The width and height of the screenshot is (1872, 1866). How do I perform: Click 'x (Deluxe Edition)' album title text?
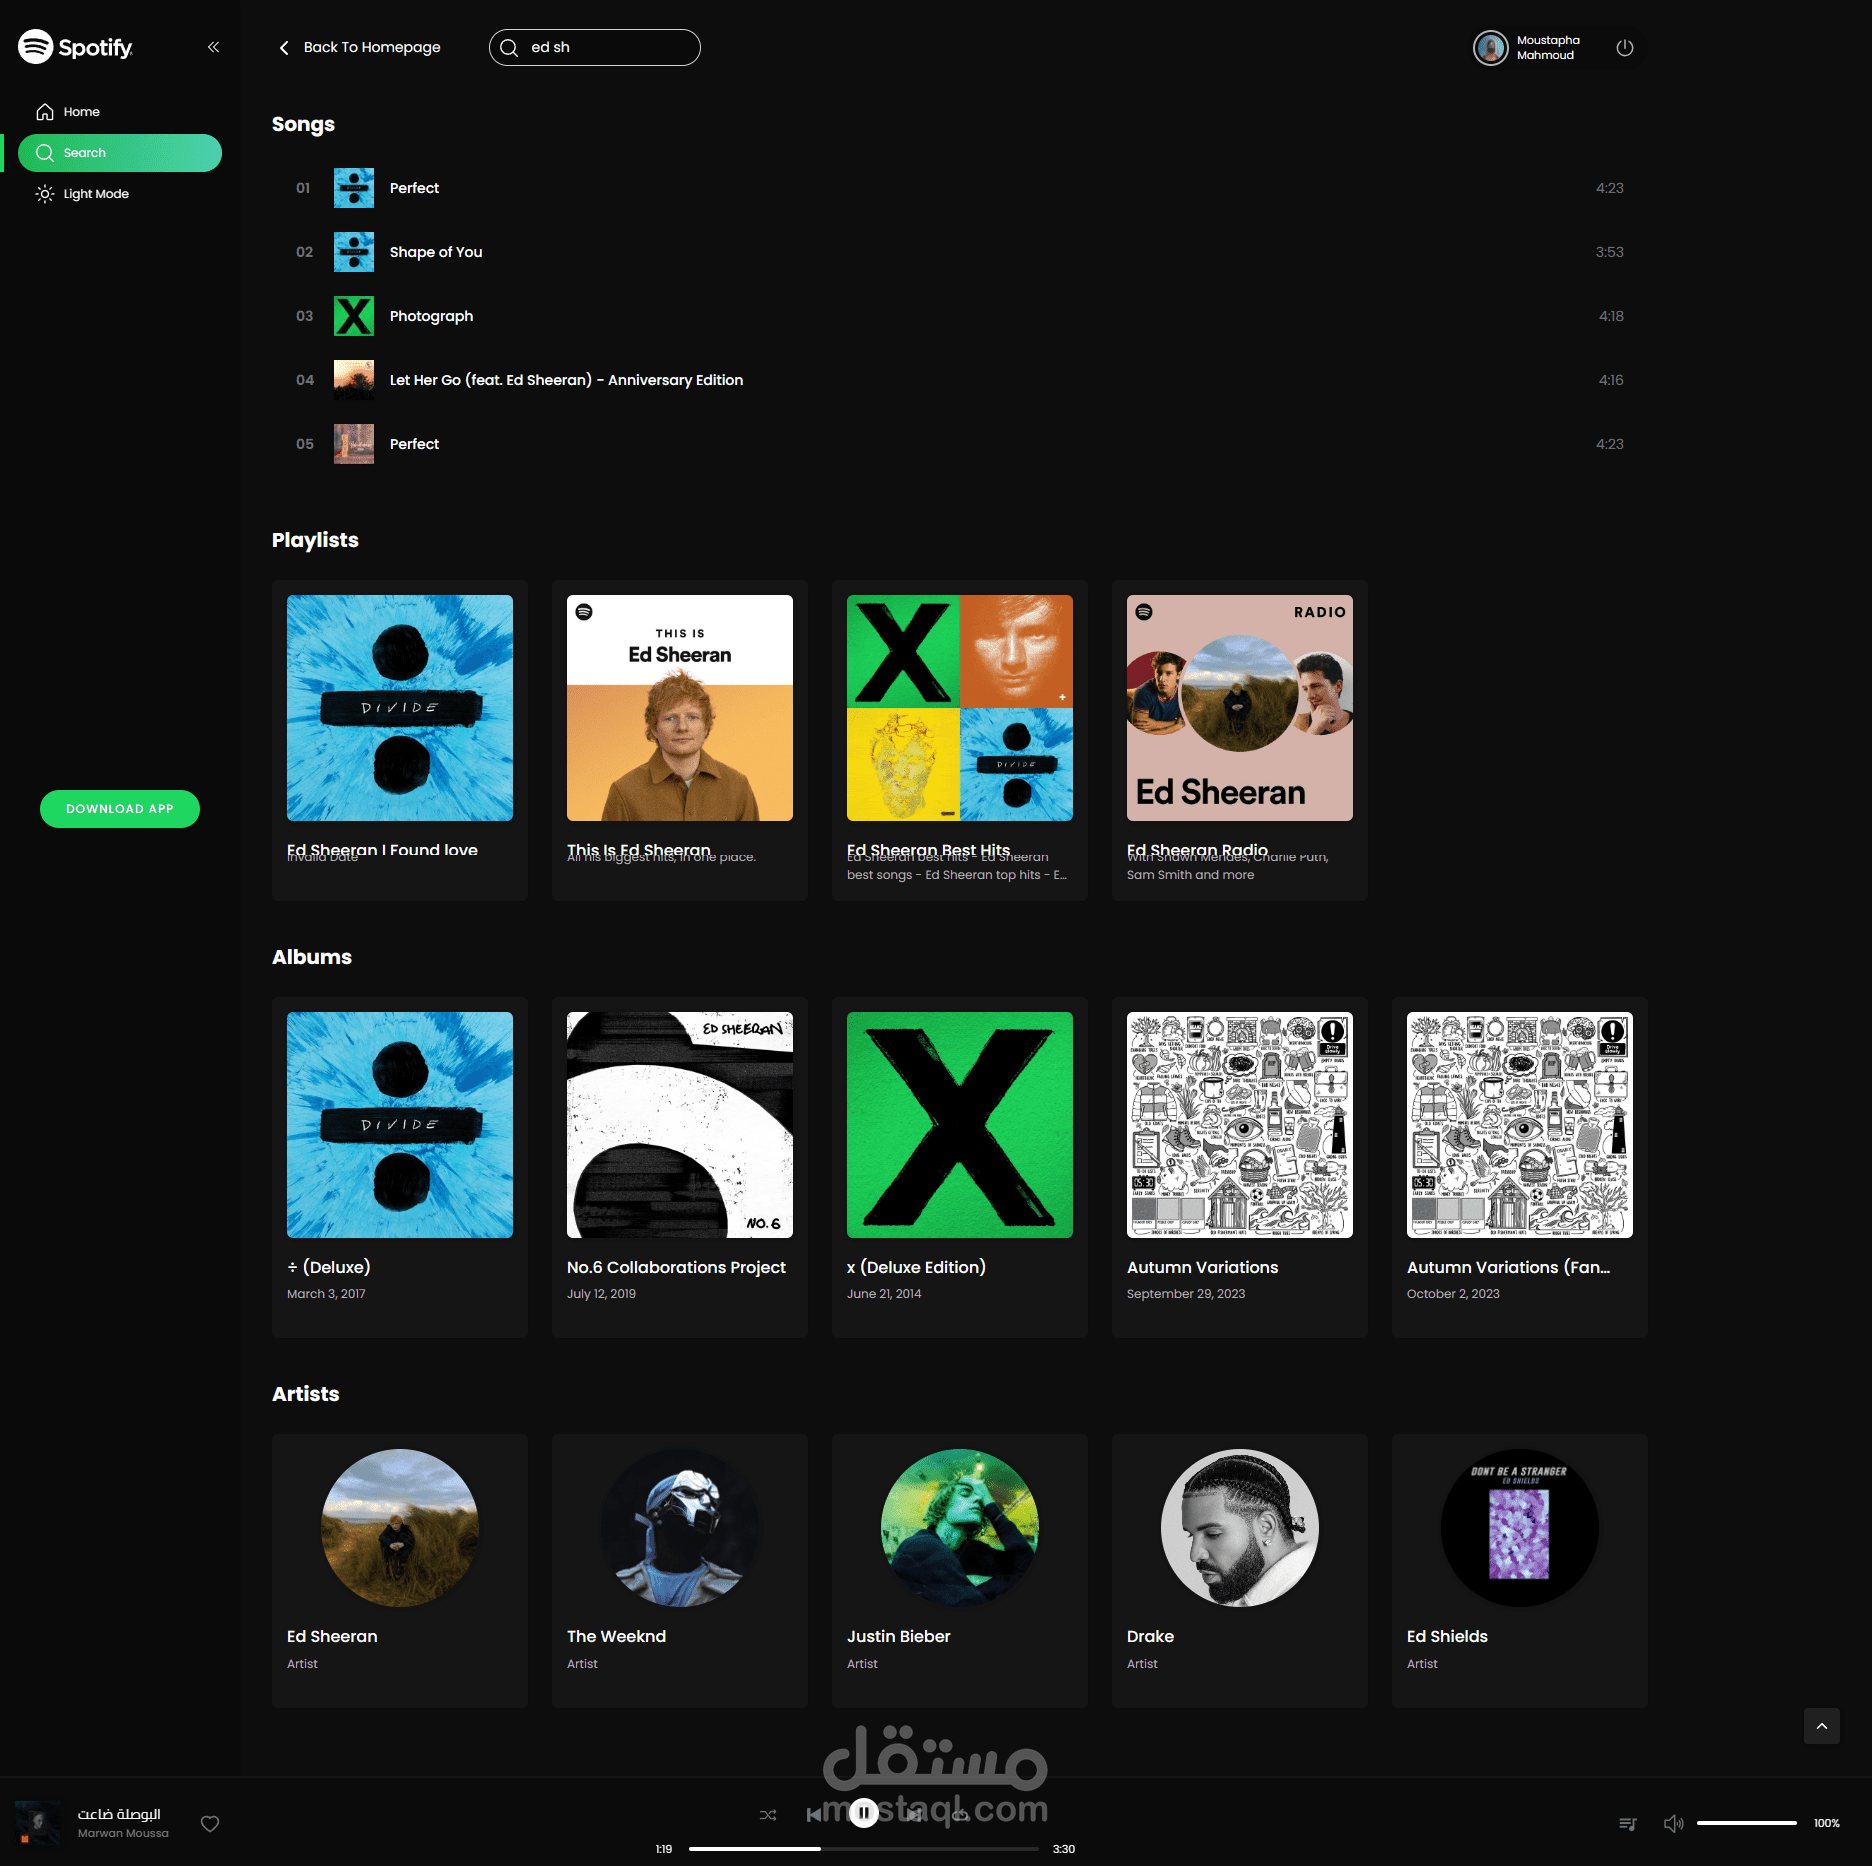[916, 1267]
